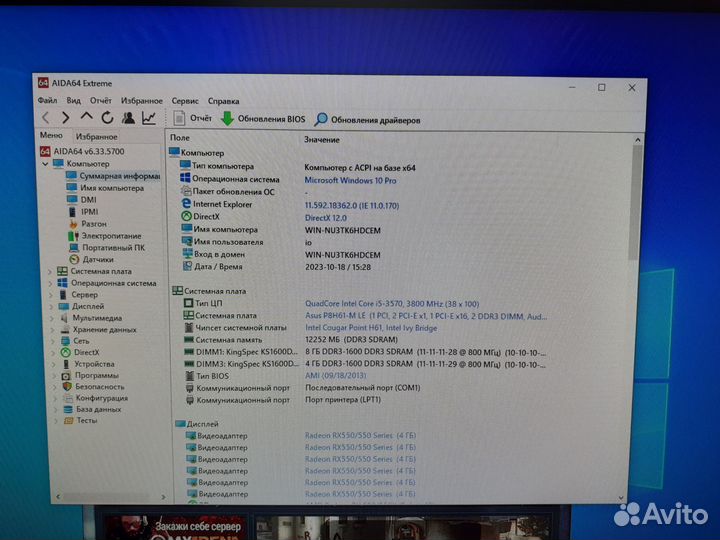Screen dimensions: 720x540
Task: Click the green BIOS update arrow icon
Action: point(227,119)
